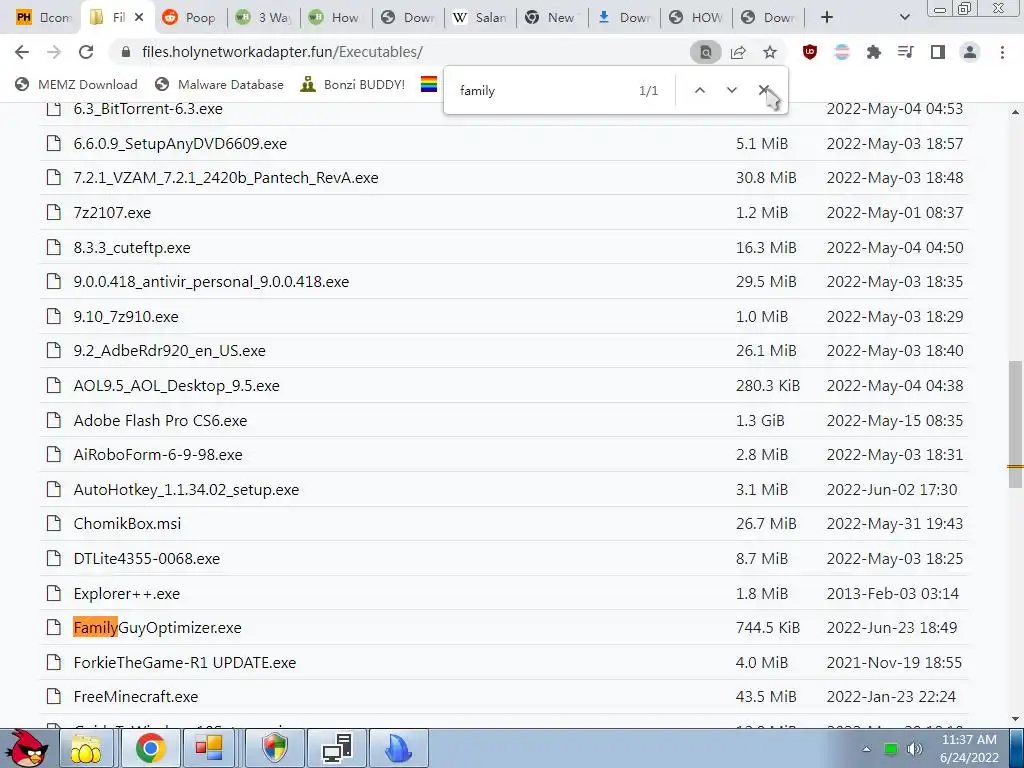1024x768 pixels.
Task: Open 7.2.1_VZAM Pantech RevA.exe link
Action: [226, 178]
